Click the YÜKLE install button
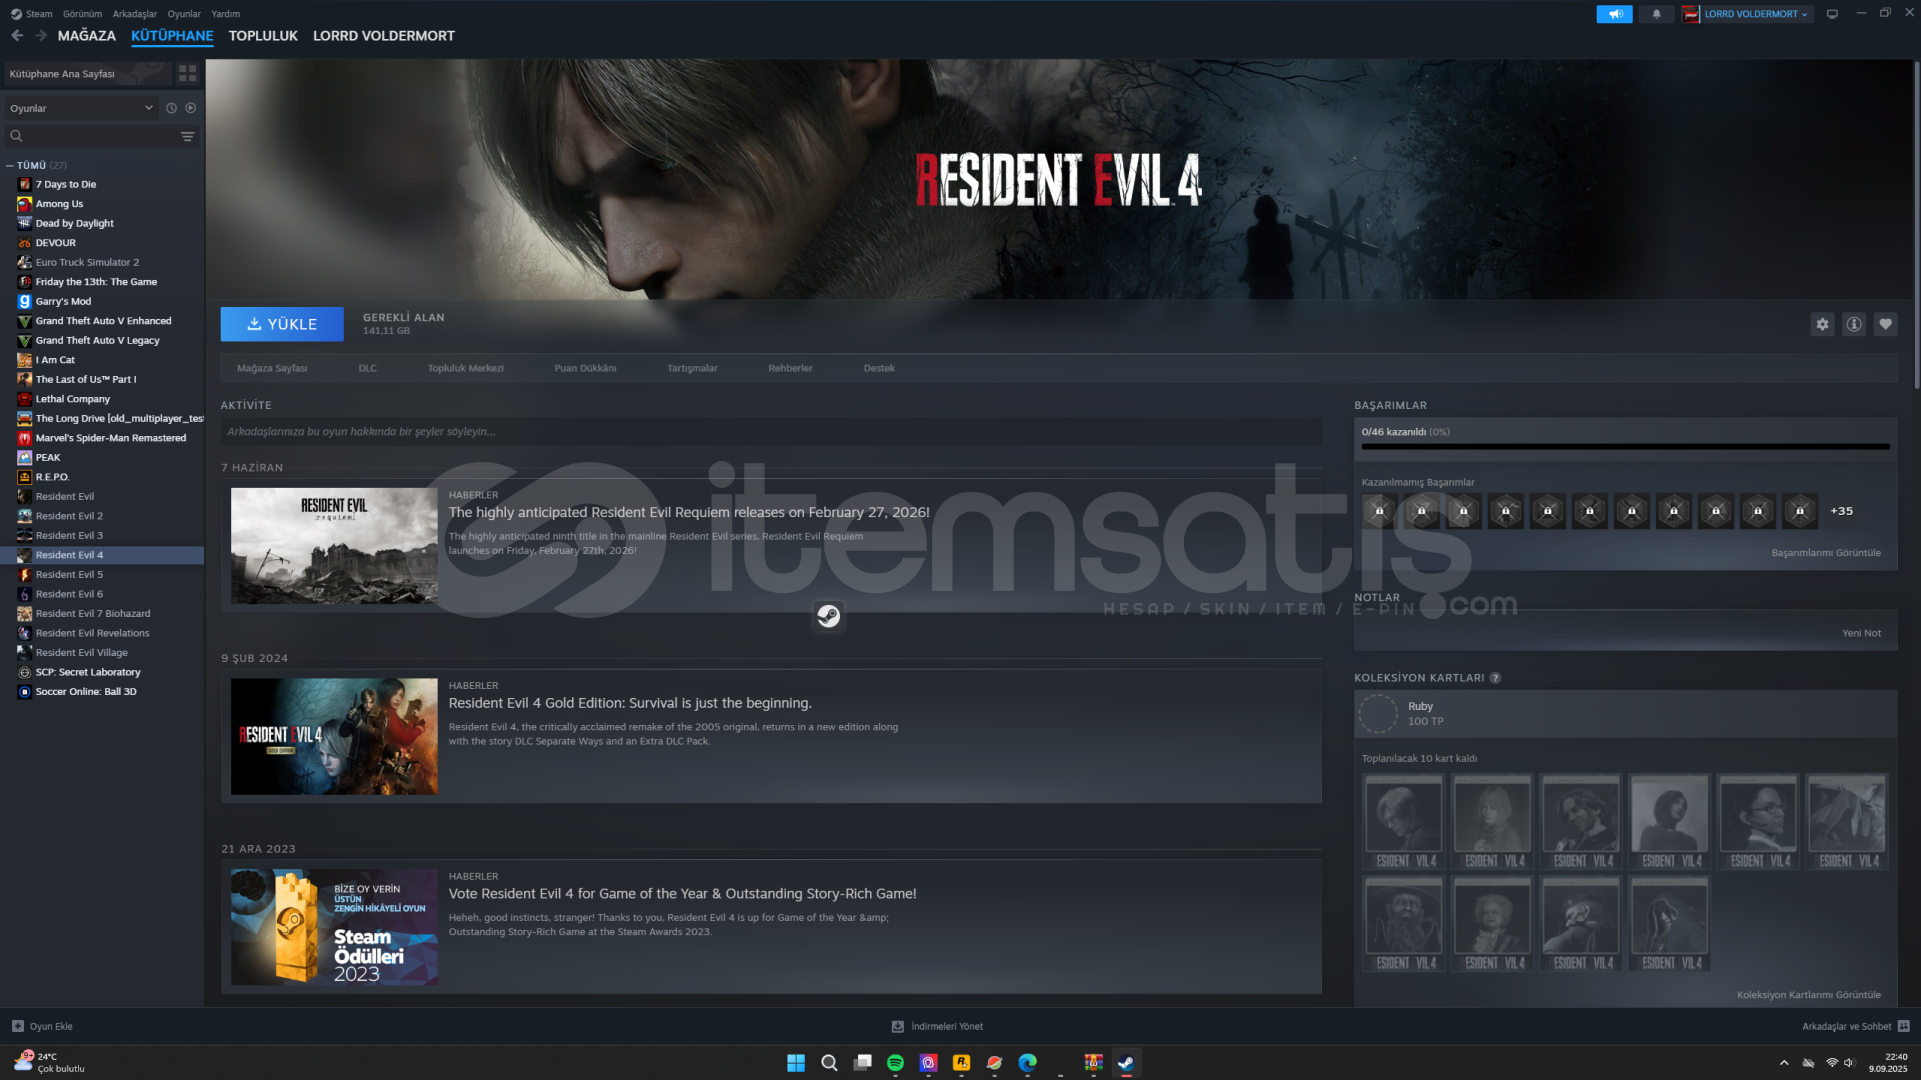 282,324
